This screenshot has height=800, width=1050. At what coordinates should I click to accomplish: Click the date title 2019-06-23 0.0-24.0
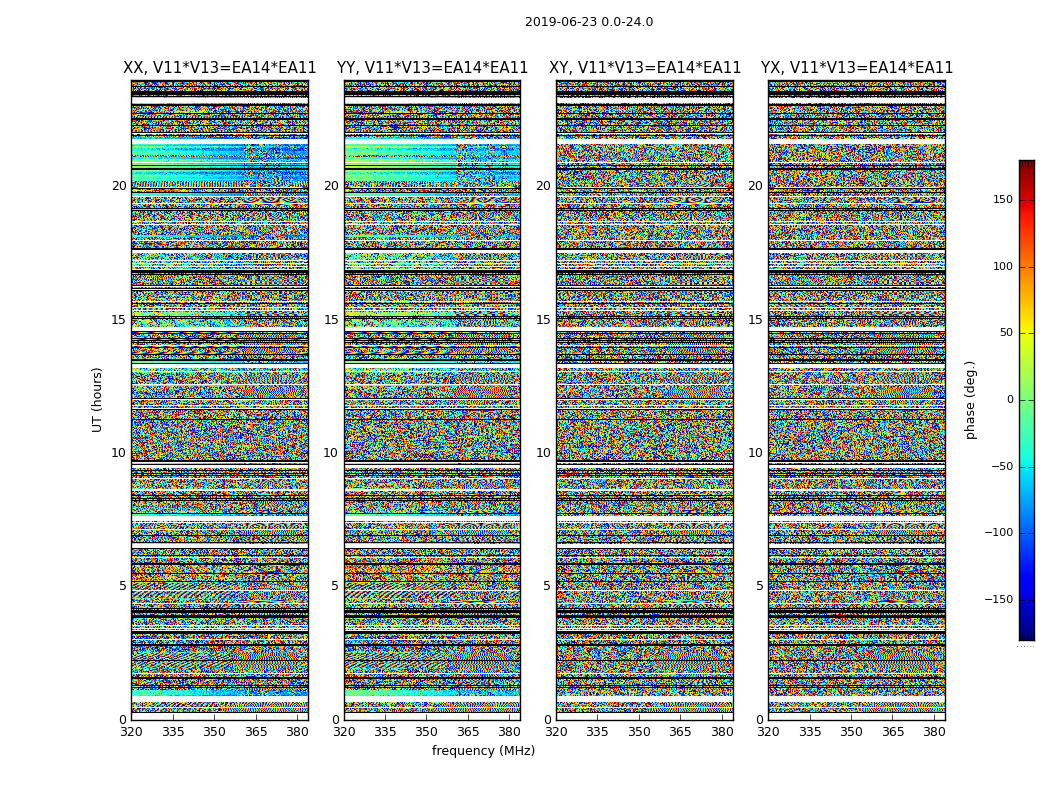click(588, 22)
